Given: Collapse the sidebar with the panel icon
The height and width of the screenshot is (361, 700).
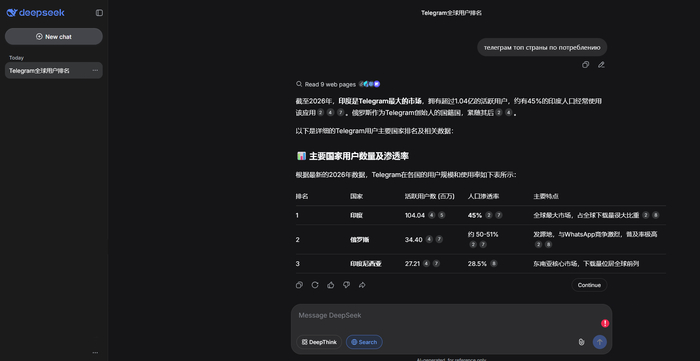Looking at the screenshot, I should 99,13.
